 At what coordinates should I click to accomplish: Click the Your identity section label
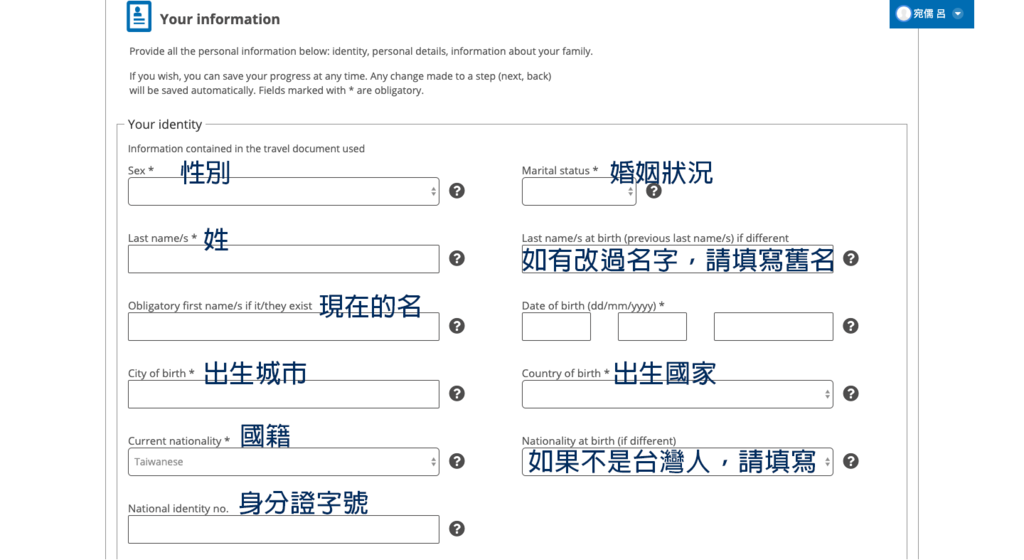coord(165,124)
